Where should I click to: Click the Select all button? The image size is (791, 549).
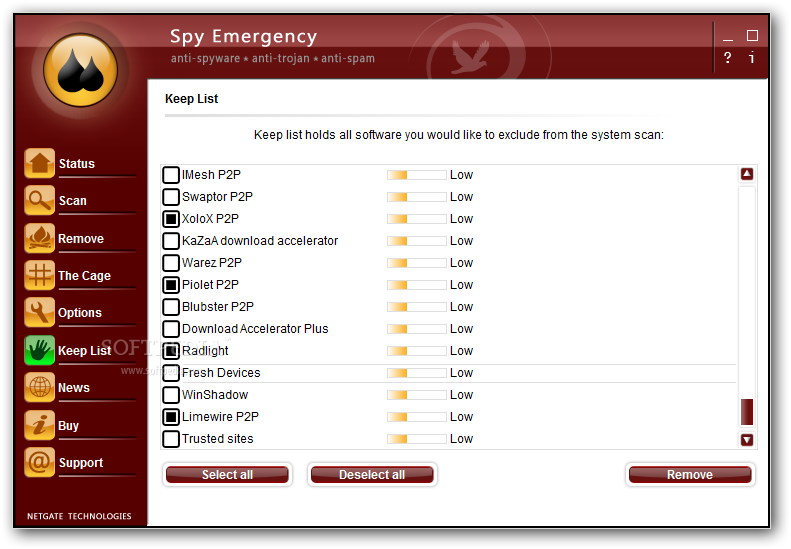tap(227, 475)
